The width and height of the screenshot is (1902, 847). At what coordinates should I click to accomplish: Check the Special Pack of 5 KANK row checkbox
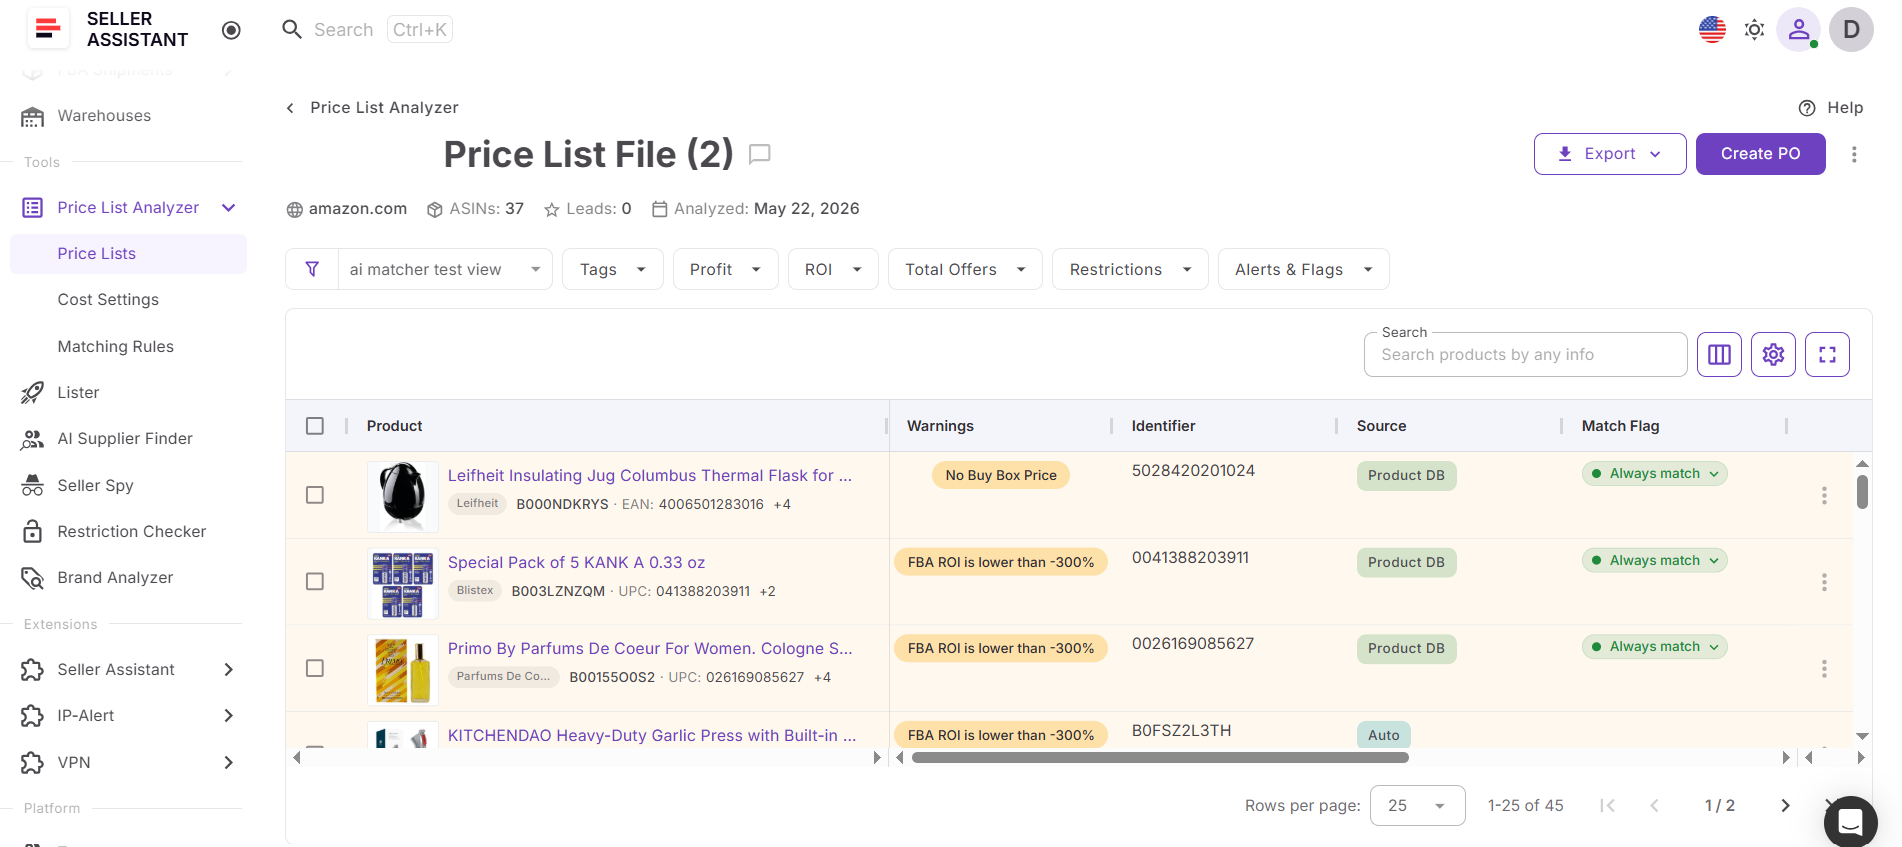point(315,581)
